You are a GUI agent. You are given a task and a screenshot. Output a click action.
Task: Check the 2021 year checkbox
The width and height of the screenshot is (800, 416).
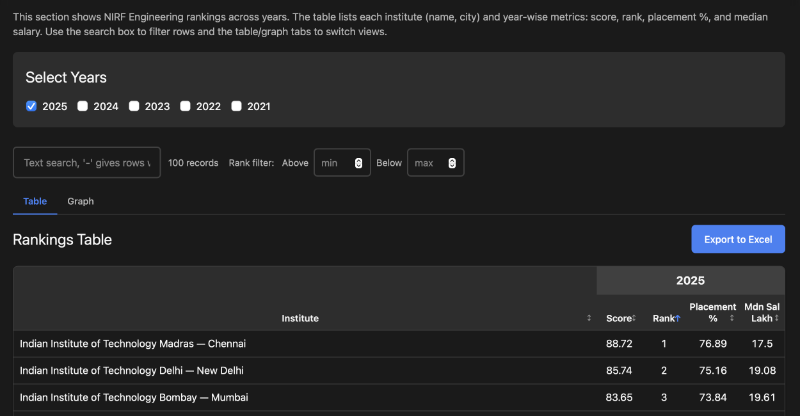pos(237,106)
